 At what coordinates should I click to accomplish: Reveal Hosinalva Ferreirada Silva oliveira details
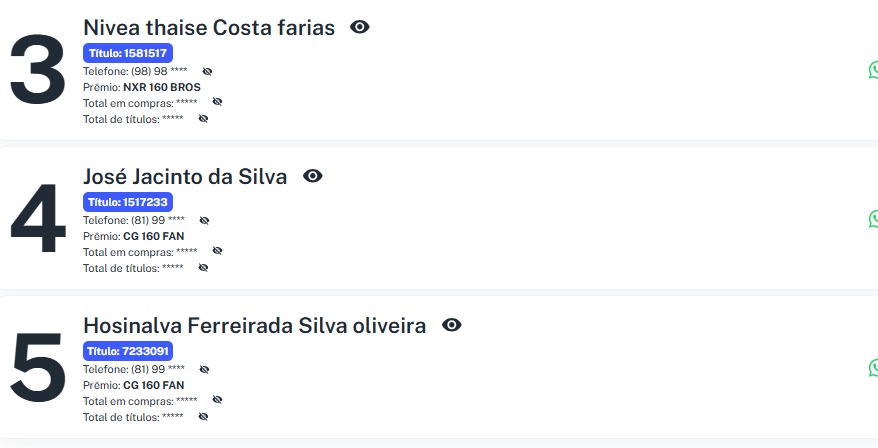[x=452, y=325]
